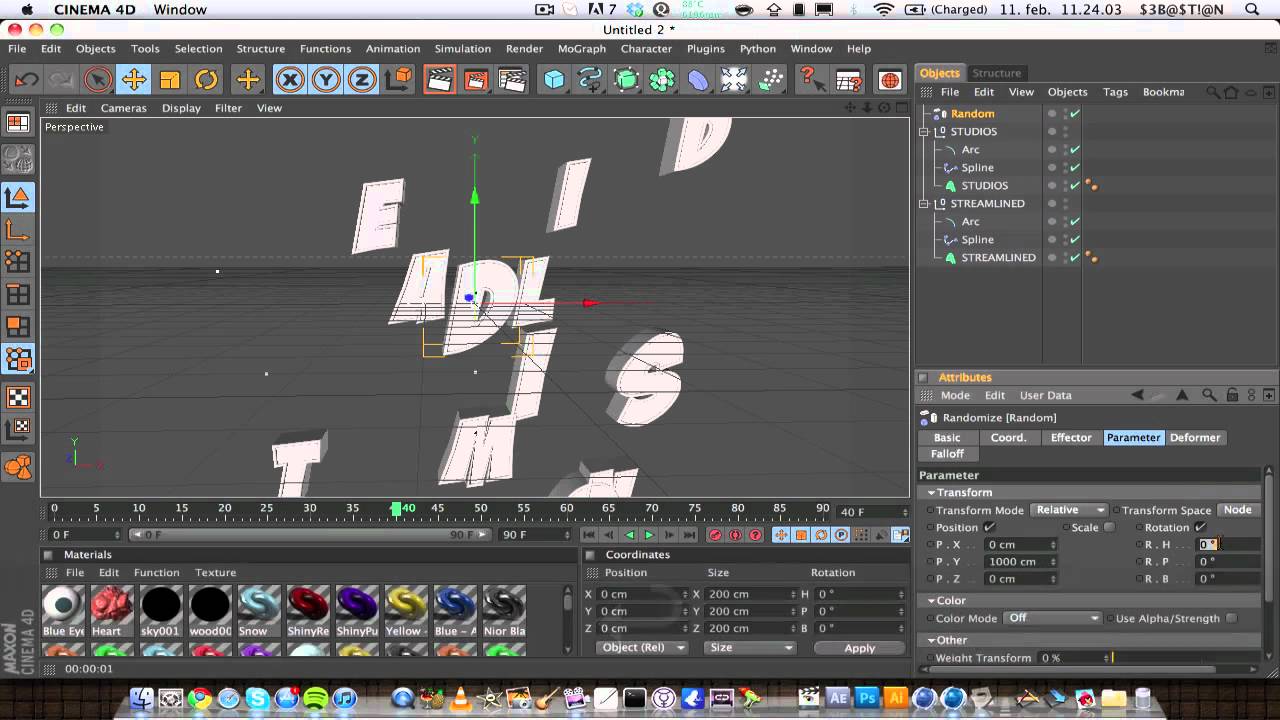Activate the Move tool

(133, 80)
